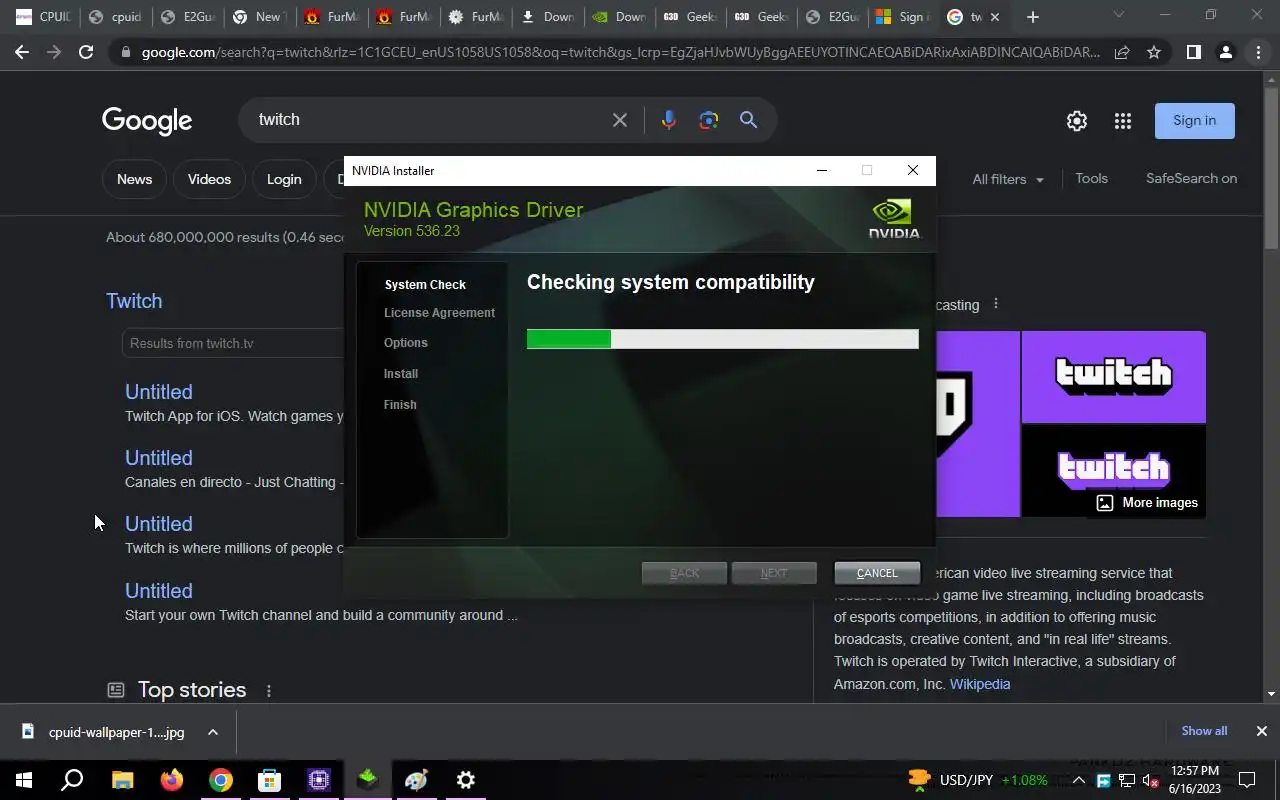
Task: Cancel the NVIDIA driver installation
Action: coord(877,573)
